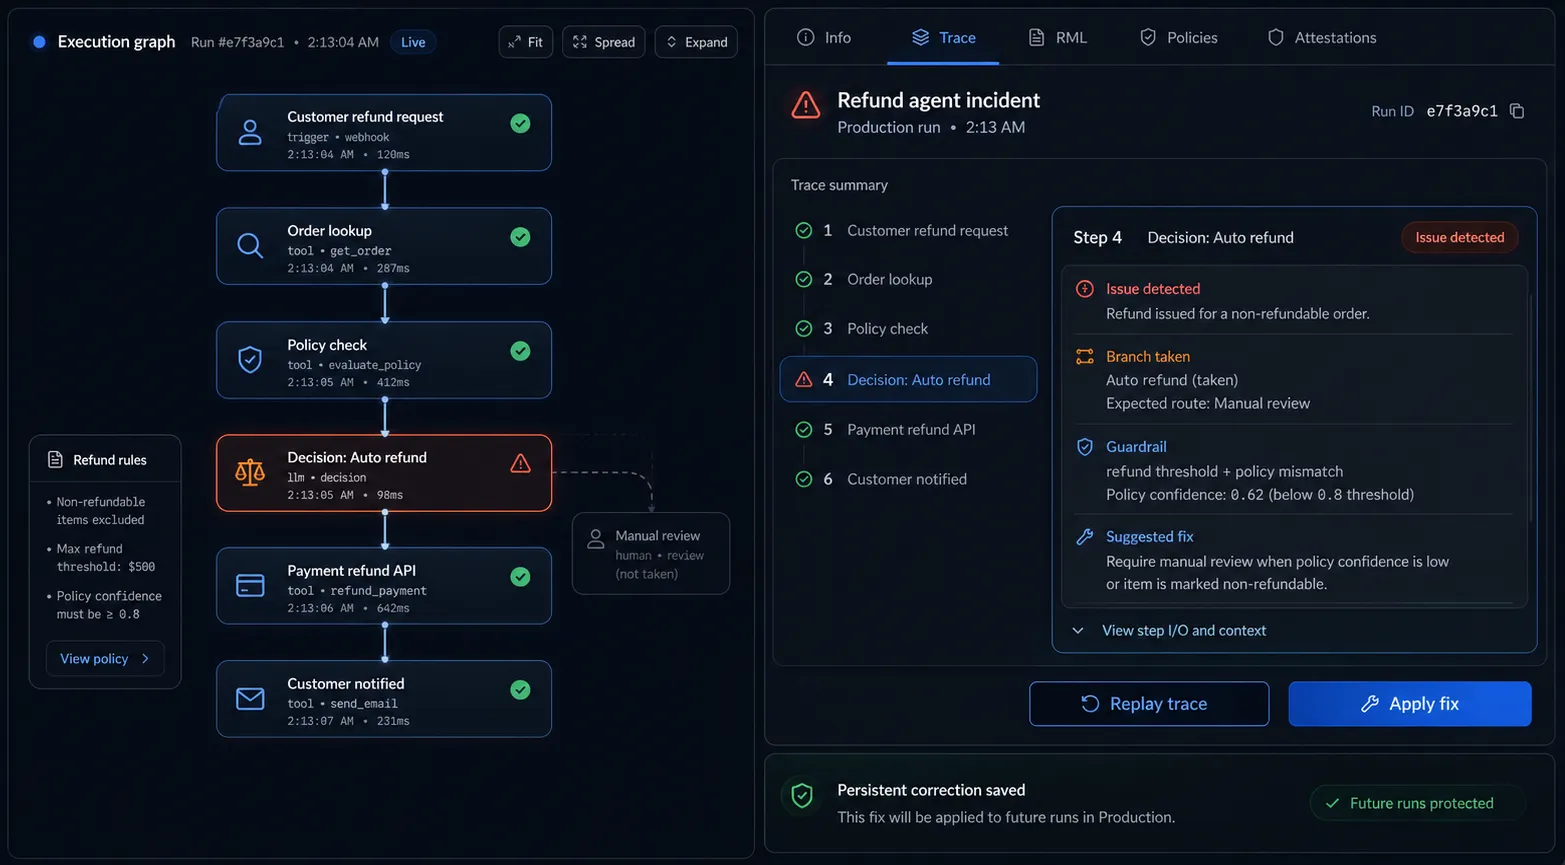Click the person icon in Manual review node

click(x=596, y=538)
